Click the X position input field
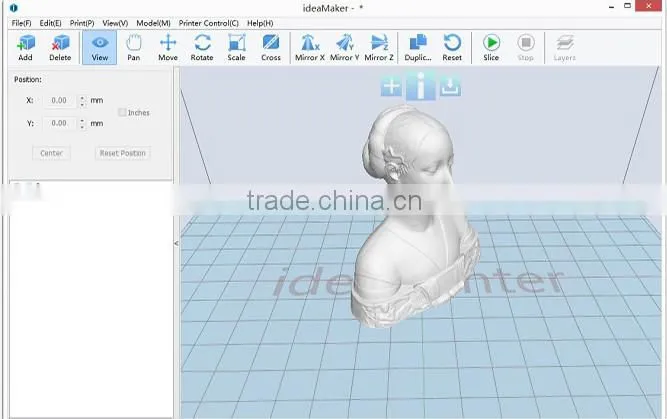This screenshot has height=419, width=667. tap(60, 100)
